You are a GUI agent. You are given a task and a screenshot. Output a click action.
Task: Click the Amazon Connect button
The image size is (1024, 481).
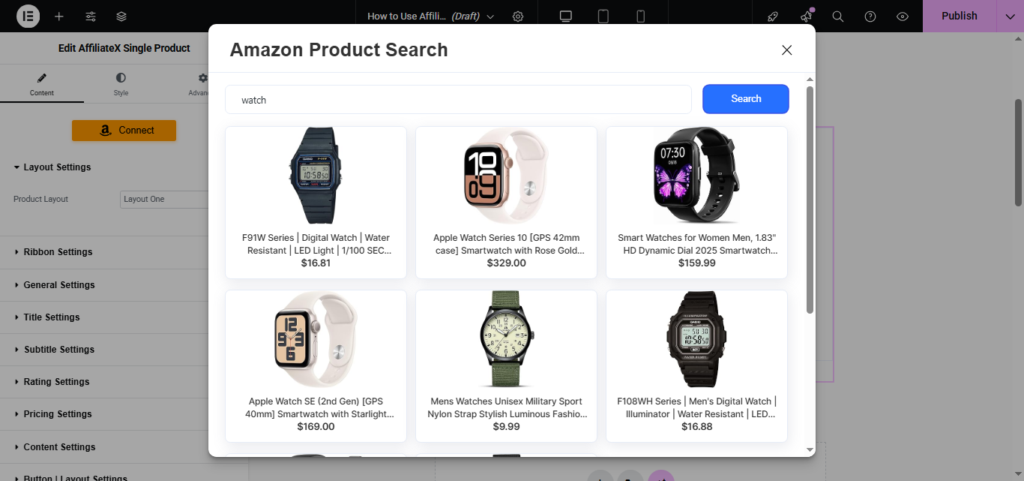124,130
